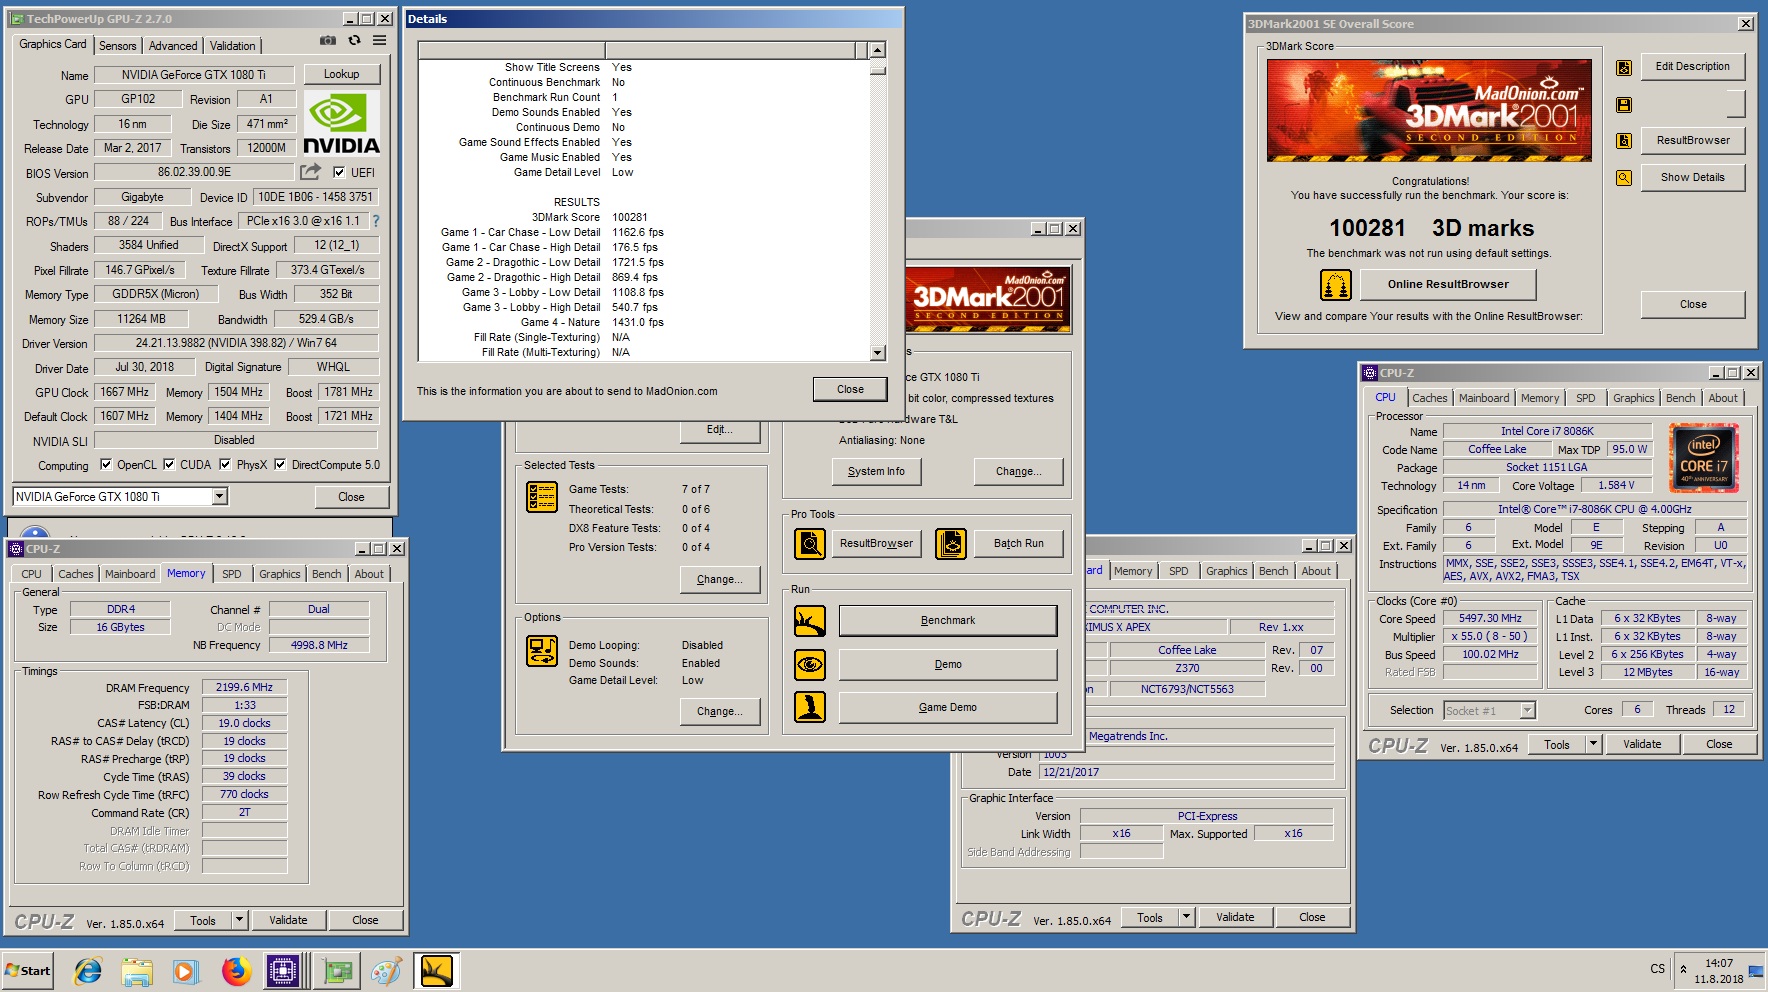Toggle the UEFI checkbox in GPU-Z
Viewport: 1768px width, 992px height.
click(339, 172)
